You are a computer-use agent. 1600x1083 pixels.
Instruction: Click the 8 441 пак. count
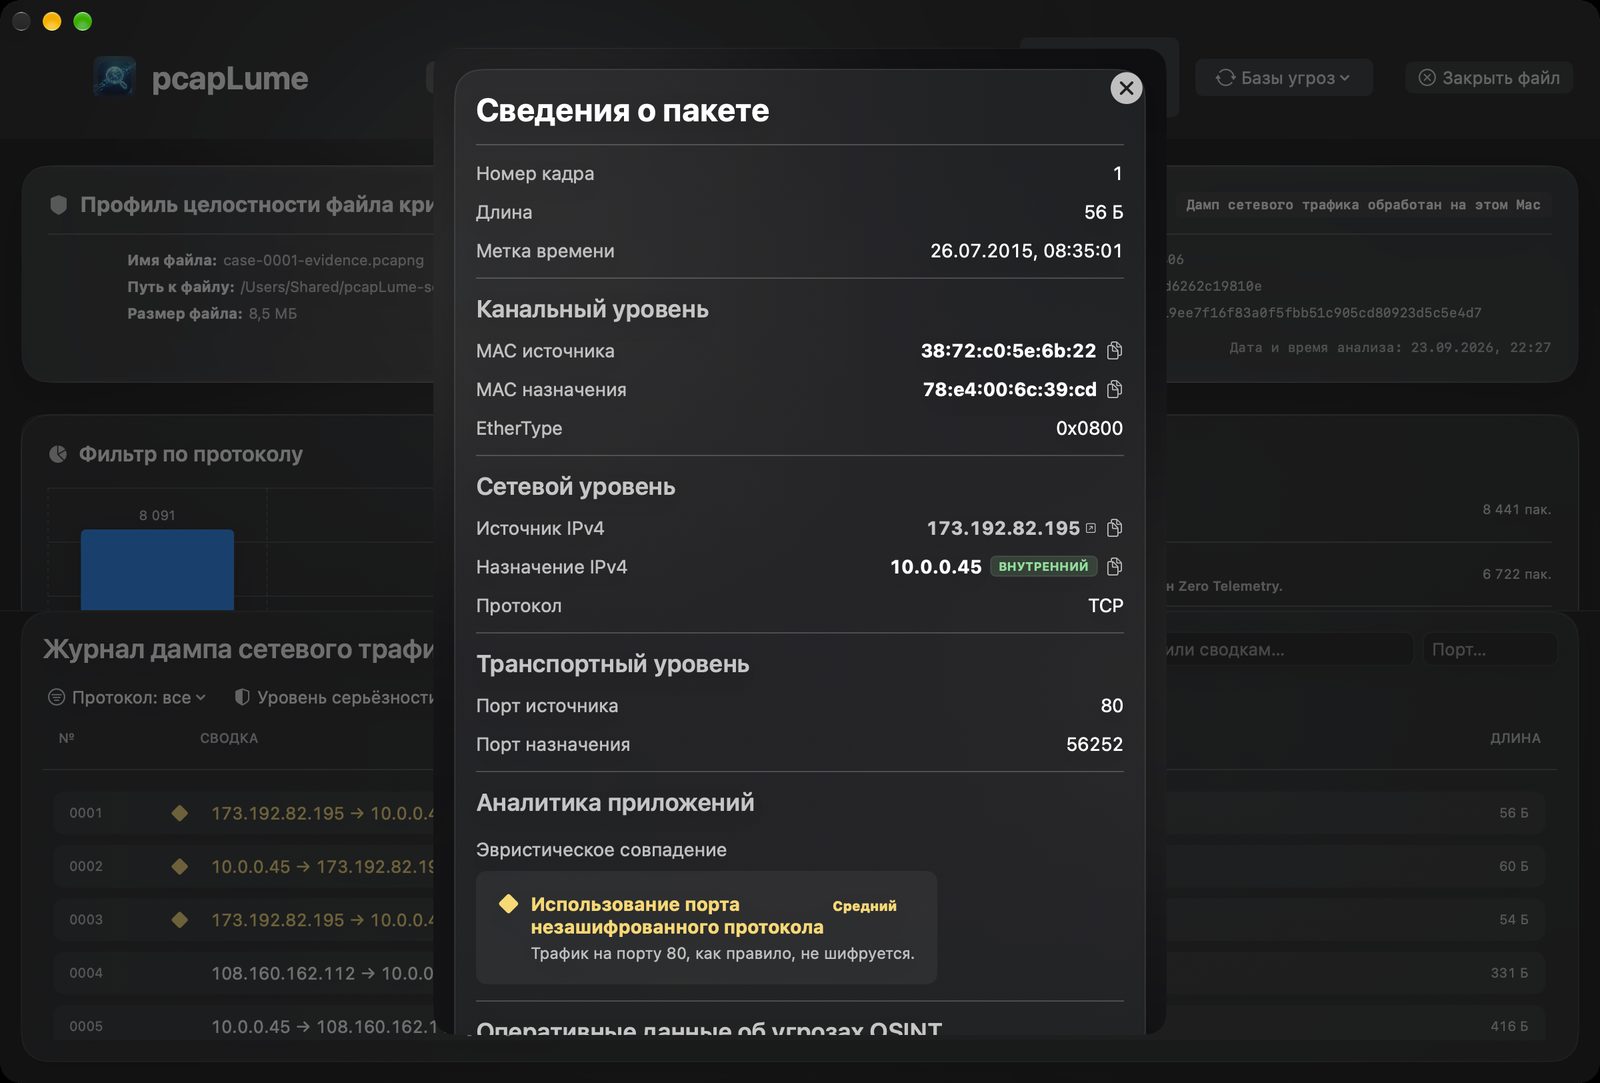pos(1516,509)
